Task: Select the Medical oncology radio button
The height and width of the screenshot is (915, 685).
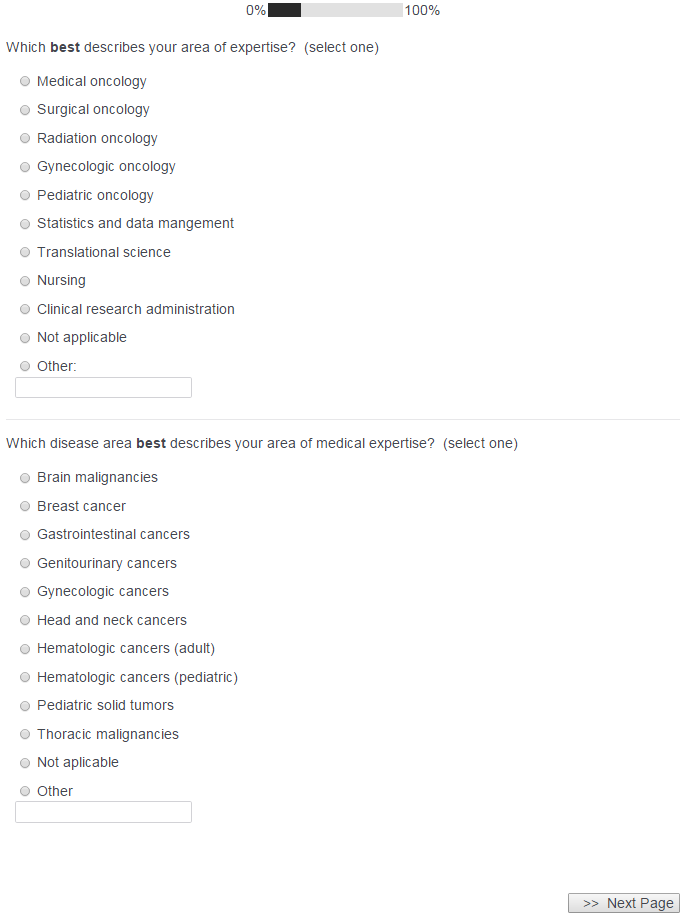Action: click(25, 82)
